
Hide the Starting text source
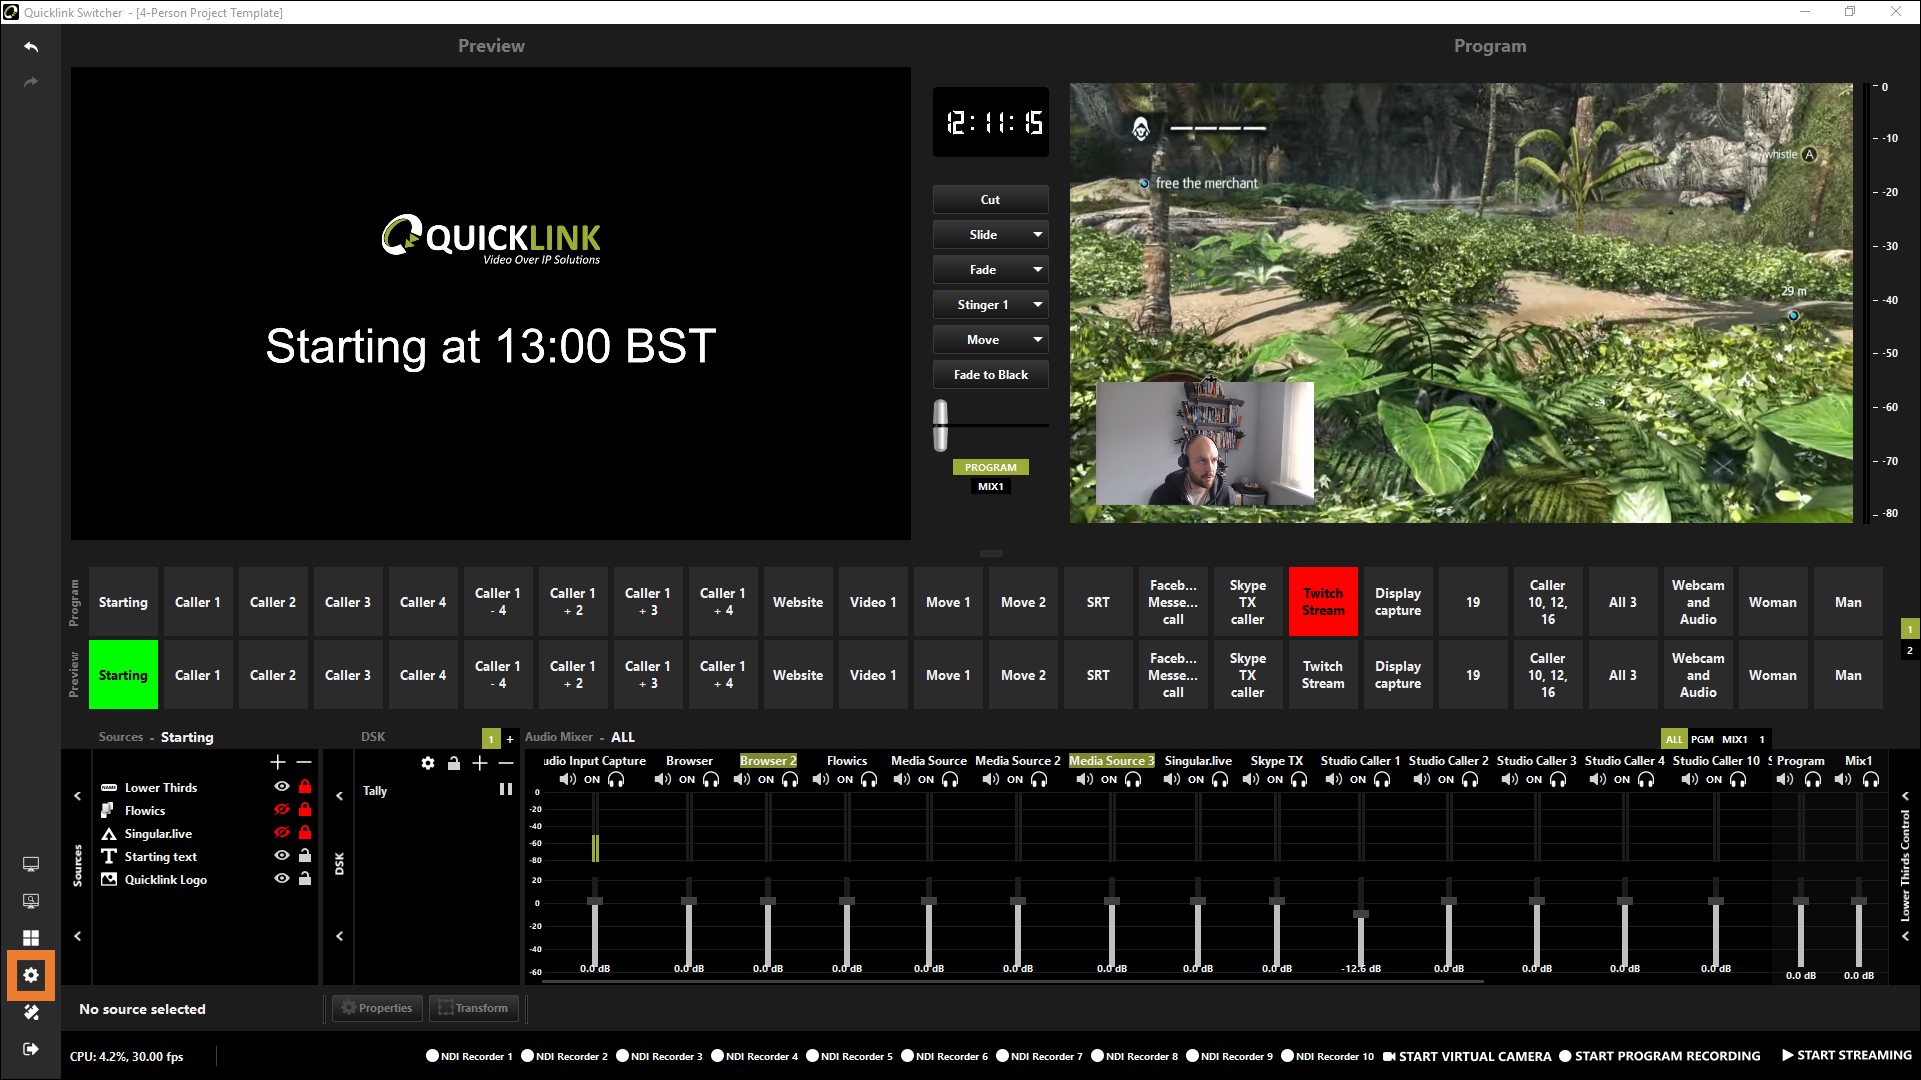pos(282,856)
